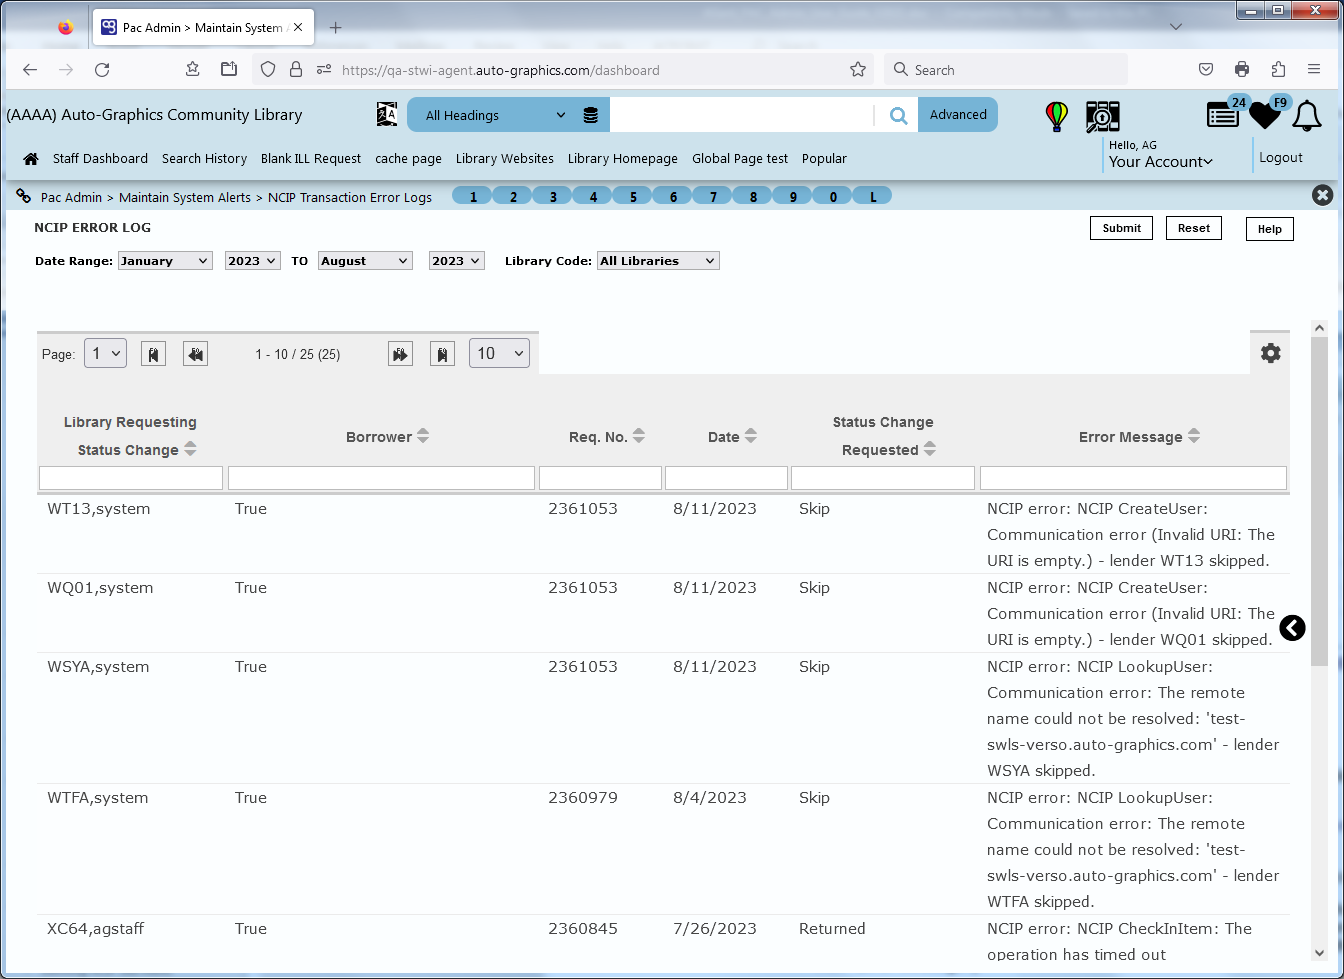Click the magnifier search button

point(898,115)
